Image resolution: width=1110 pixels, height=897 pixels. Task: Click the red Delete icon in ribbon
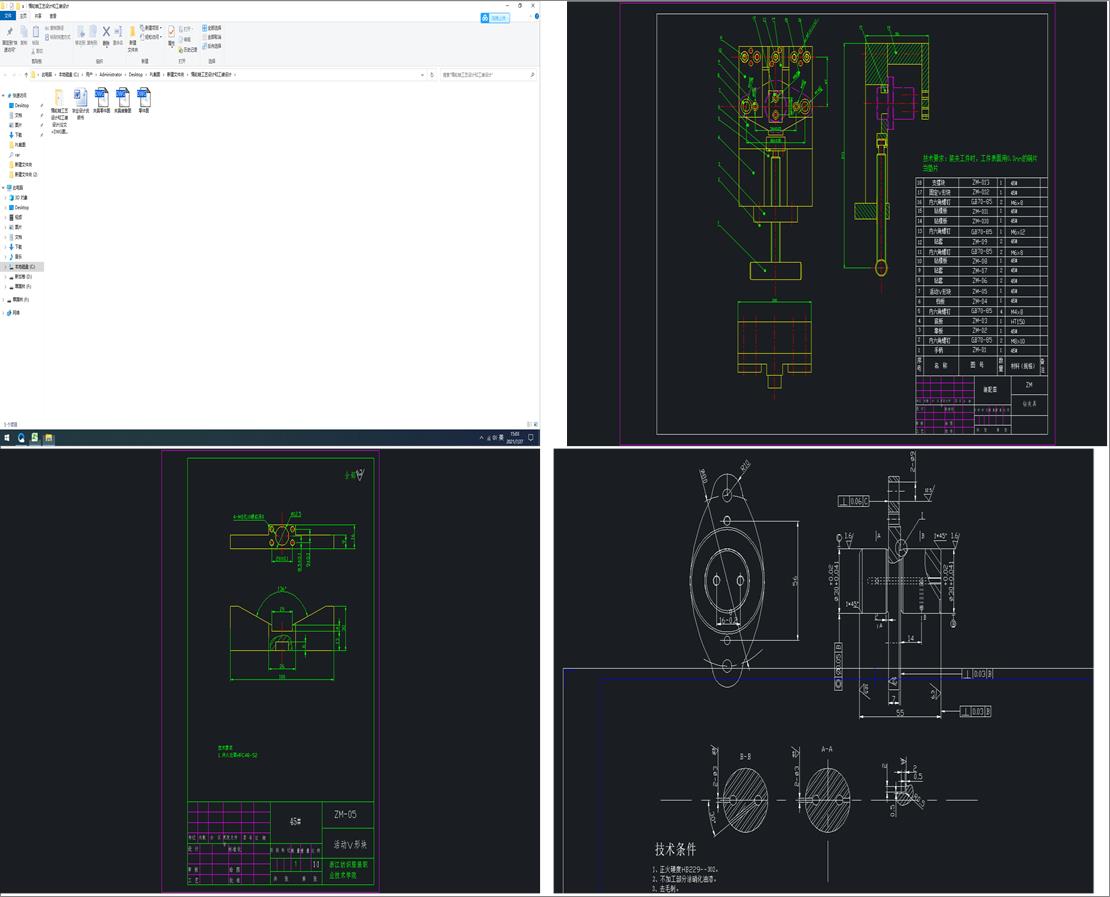pyautogui.click(x=106, y=33)
